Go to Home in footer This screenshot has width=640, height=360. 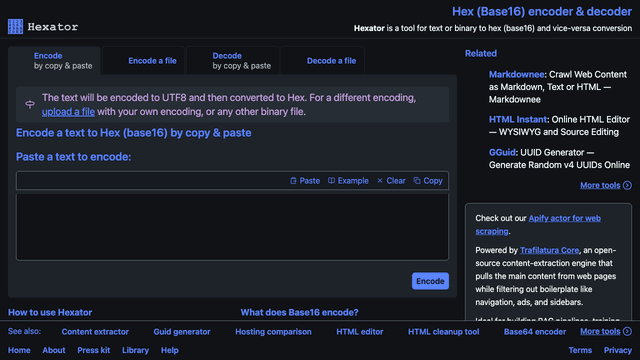click(x=19, y=350)
